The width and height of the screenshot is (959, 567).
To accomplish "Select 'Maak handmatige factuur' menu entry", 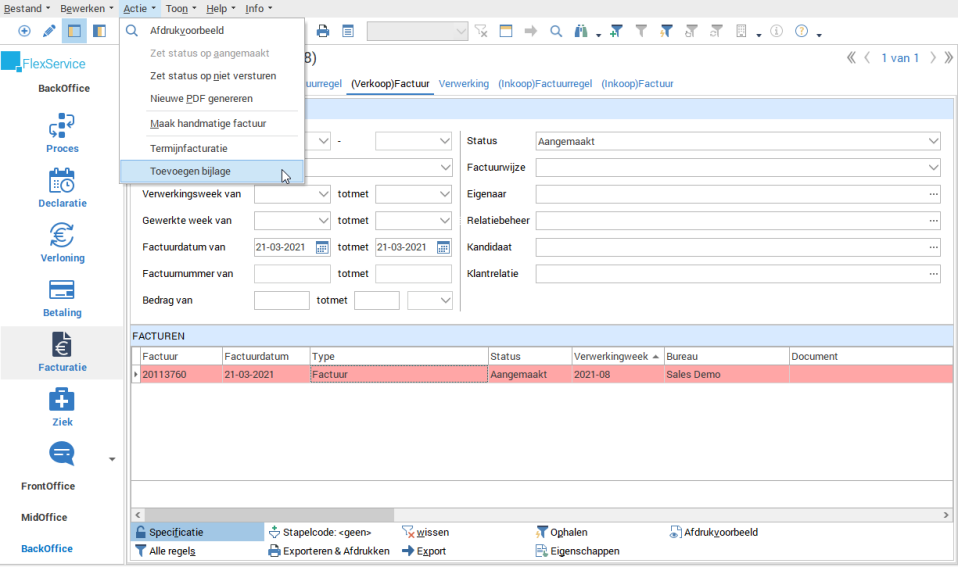I will point(207,124).
